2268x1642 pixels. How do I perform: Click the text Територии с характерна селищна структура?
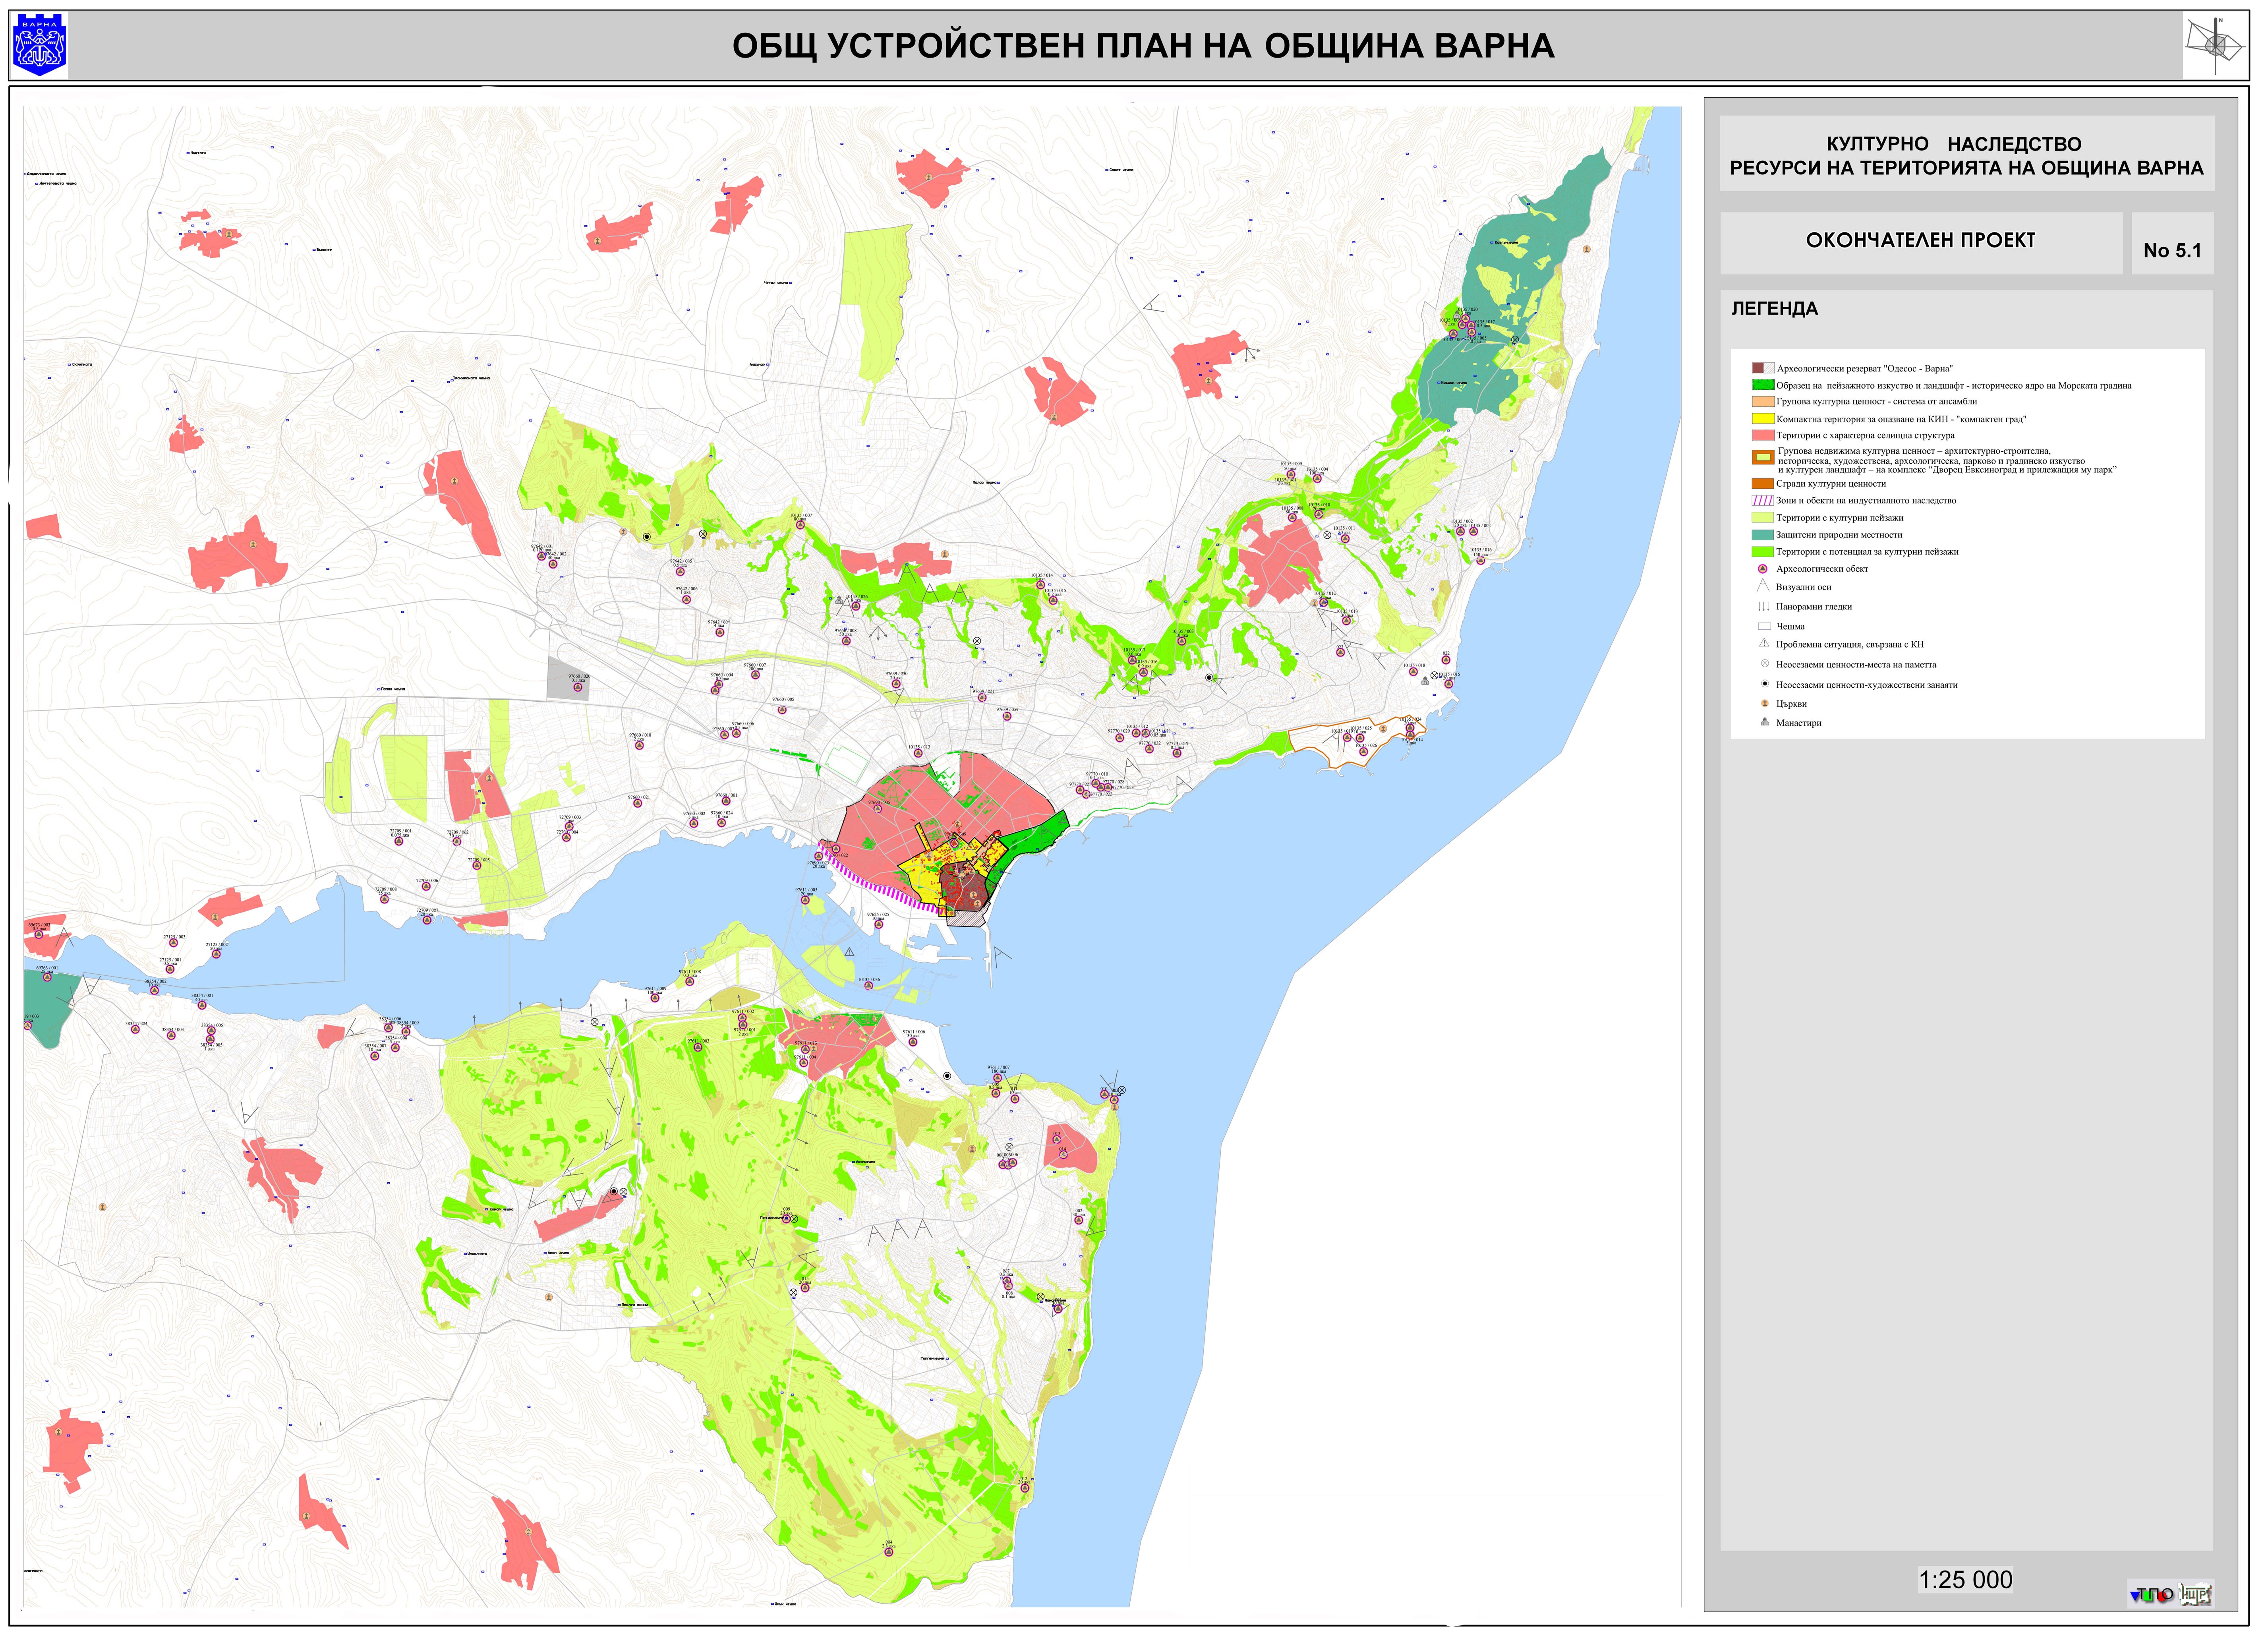click(x=1865, y=436)
